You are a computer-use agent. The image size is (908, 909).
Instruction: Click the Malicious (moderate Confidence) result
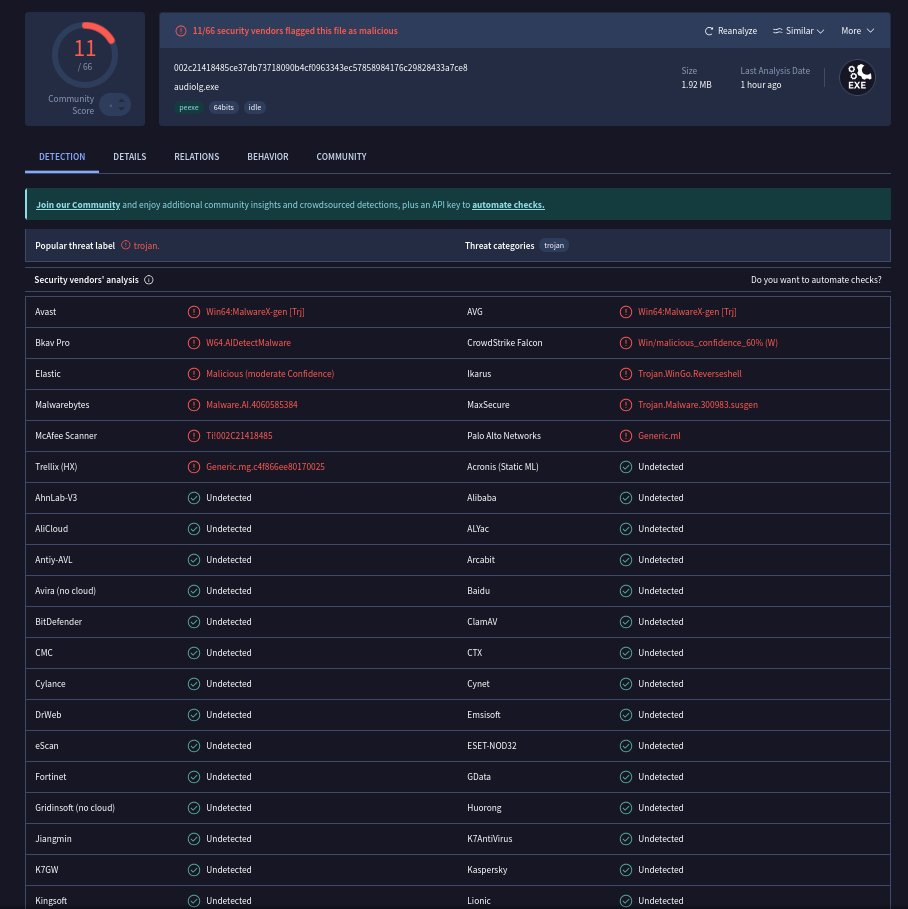point(270,374)
